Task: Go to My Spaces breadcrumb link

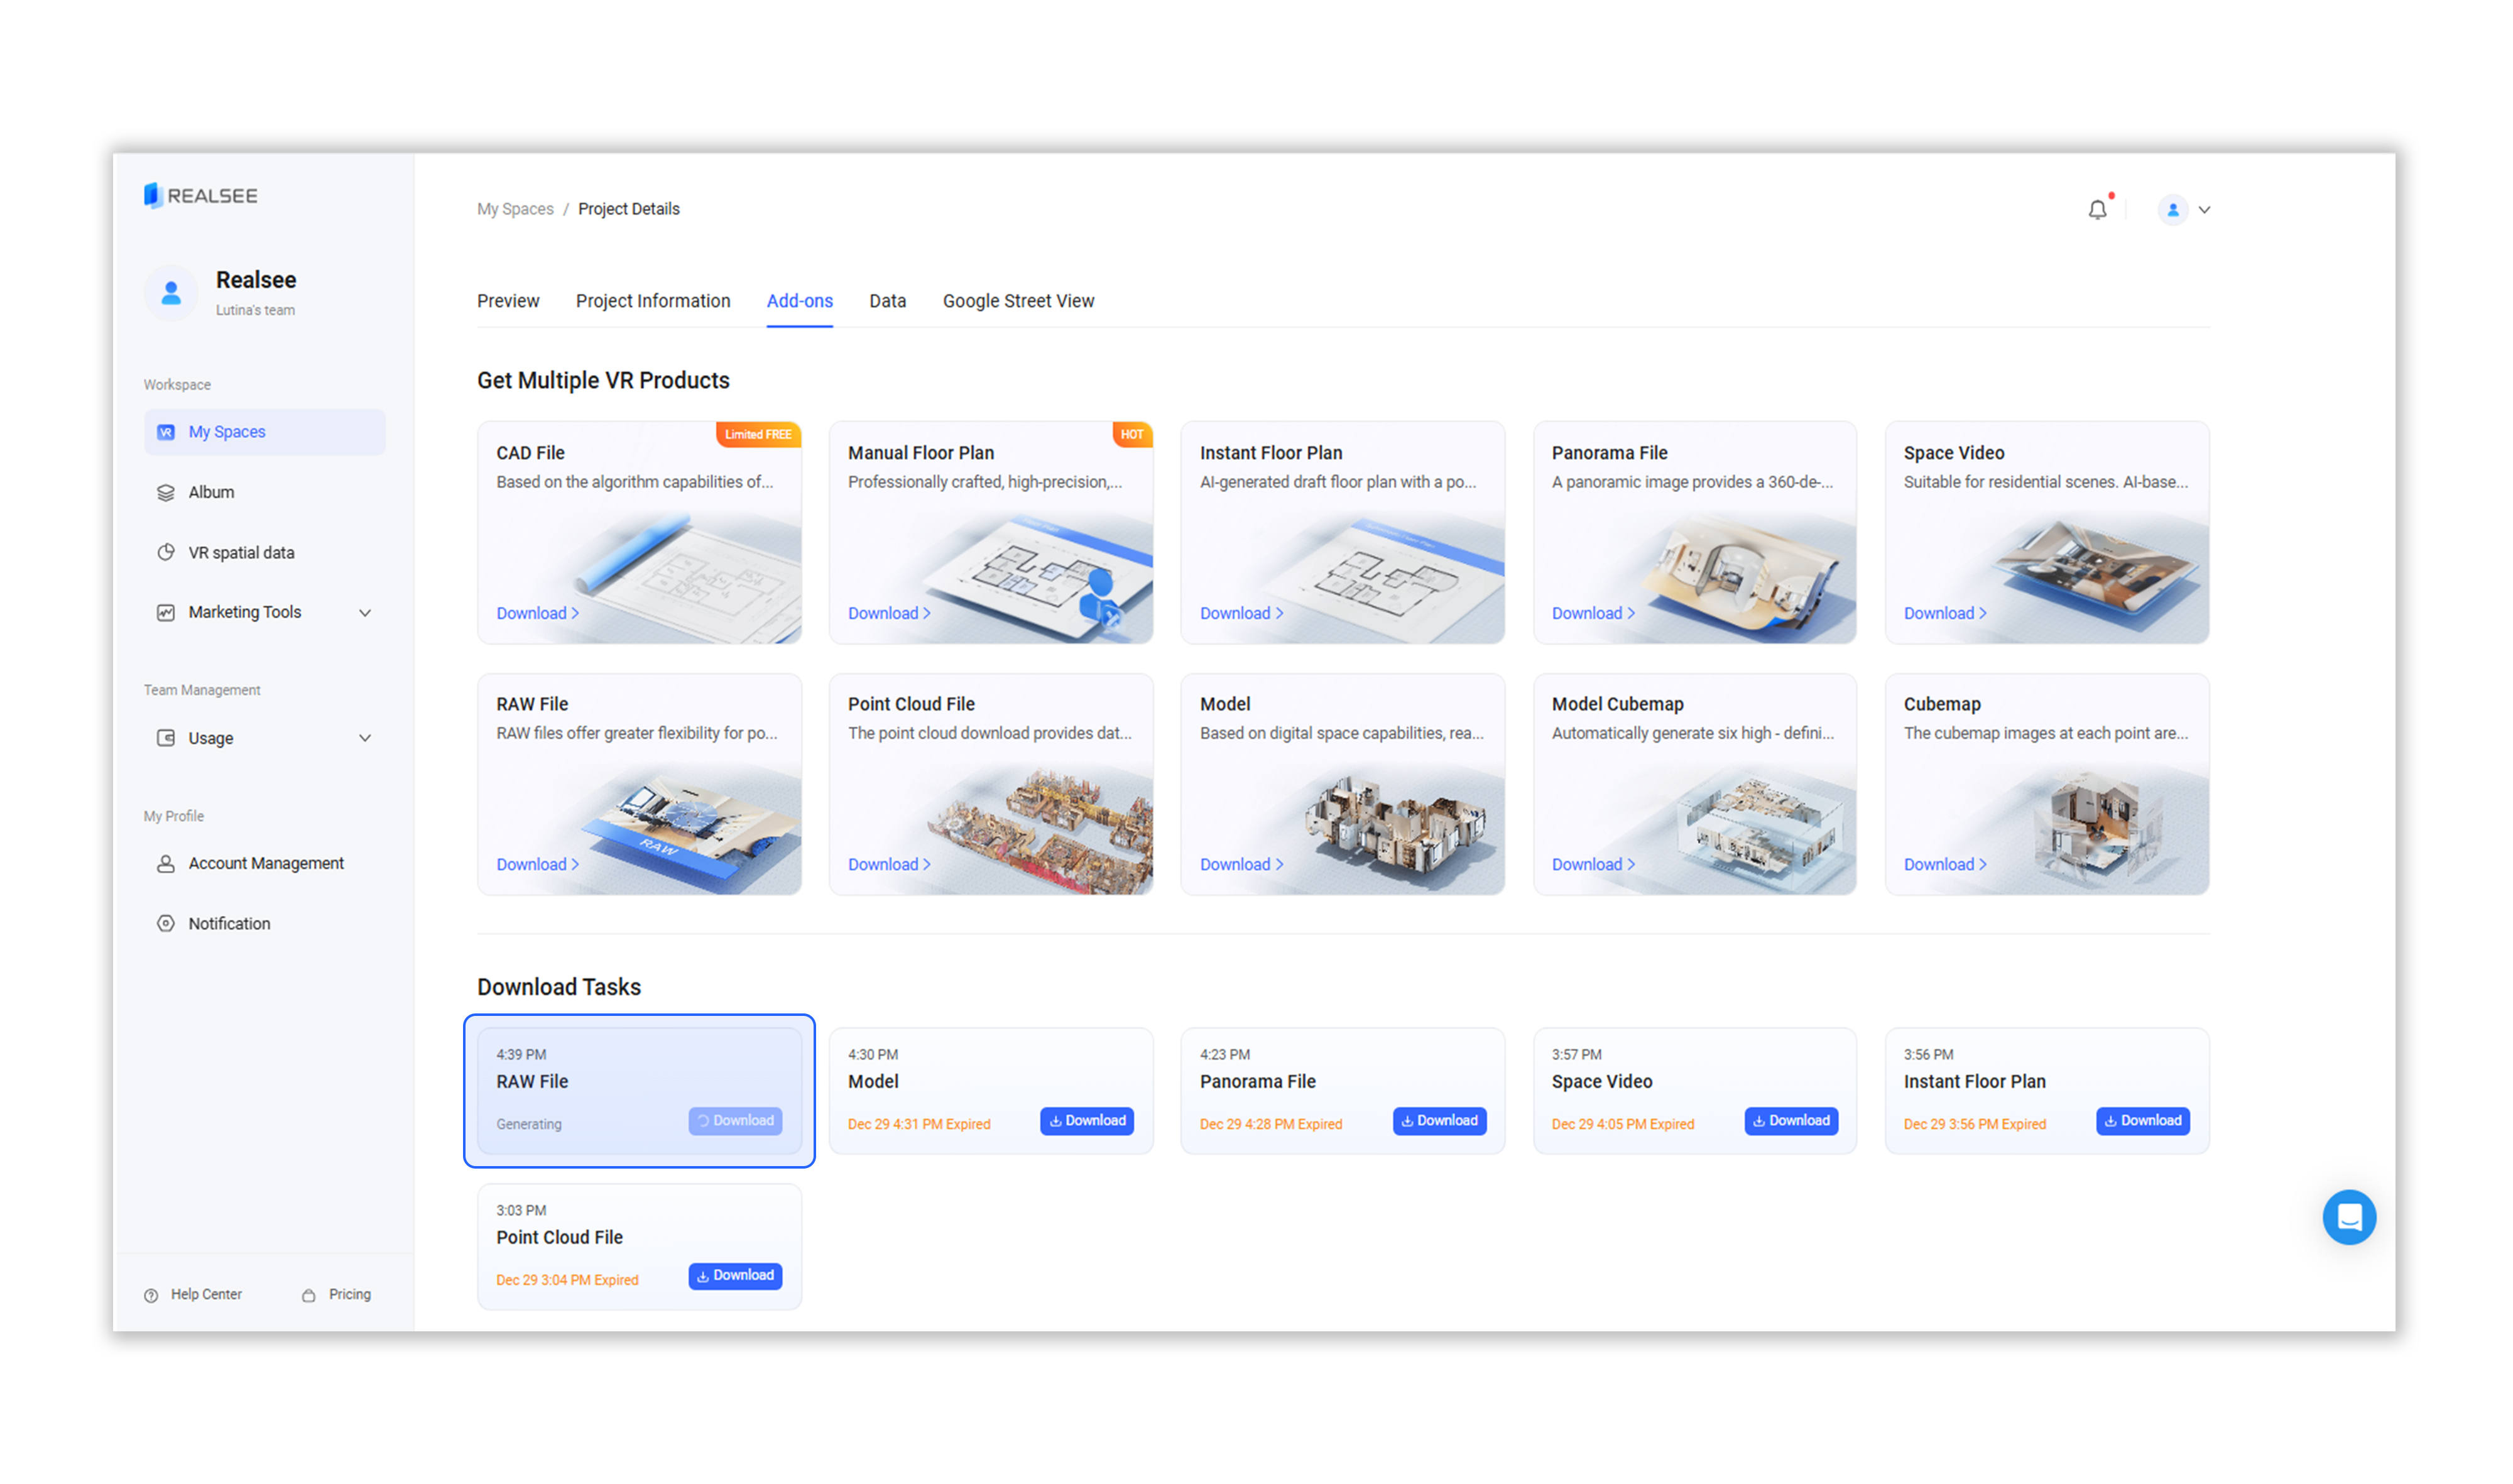Action: click(x=515, y=209)
